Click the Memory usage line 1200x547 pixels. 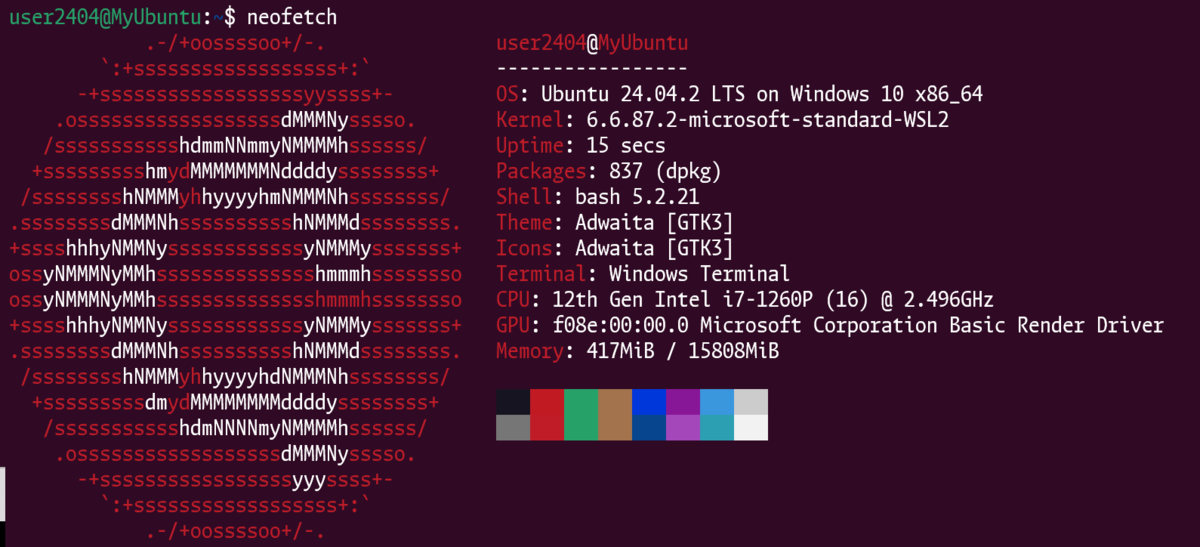pos(637,351)
